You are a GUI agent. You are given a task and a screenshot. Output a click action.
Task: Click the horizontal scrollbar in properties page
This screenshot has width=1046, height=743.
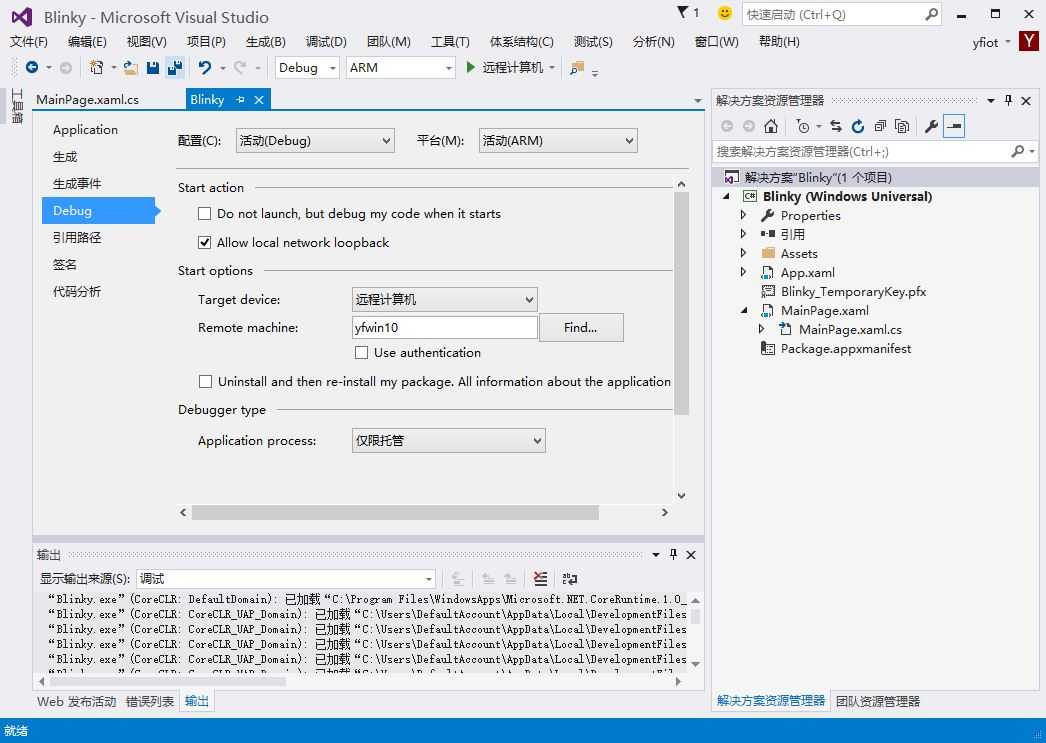coord(395,513)
